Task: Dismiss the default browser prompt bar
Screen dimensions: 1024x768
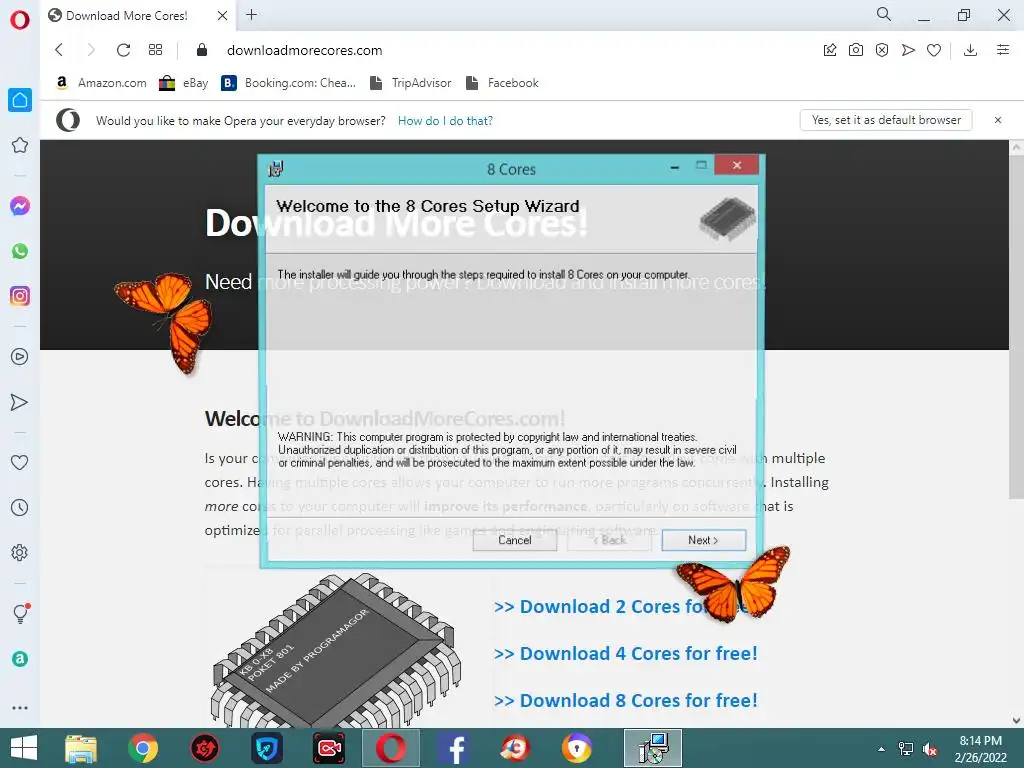Action: click(998, 120)
